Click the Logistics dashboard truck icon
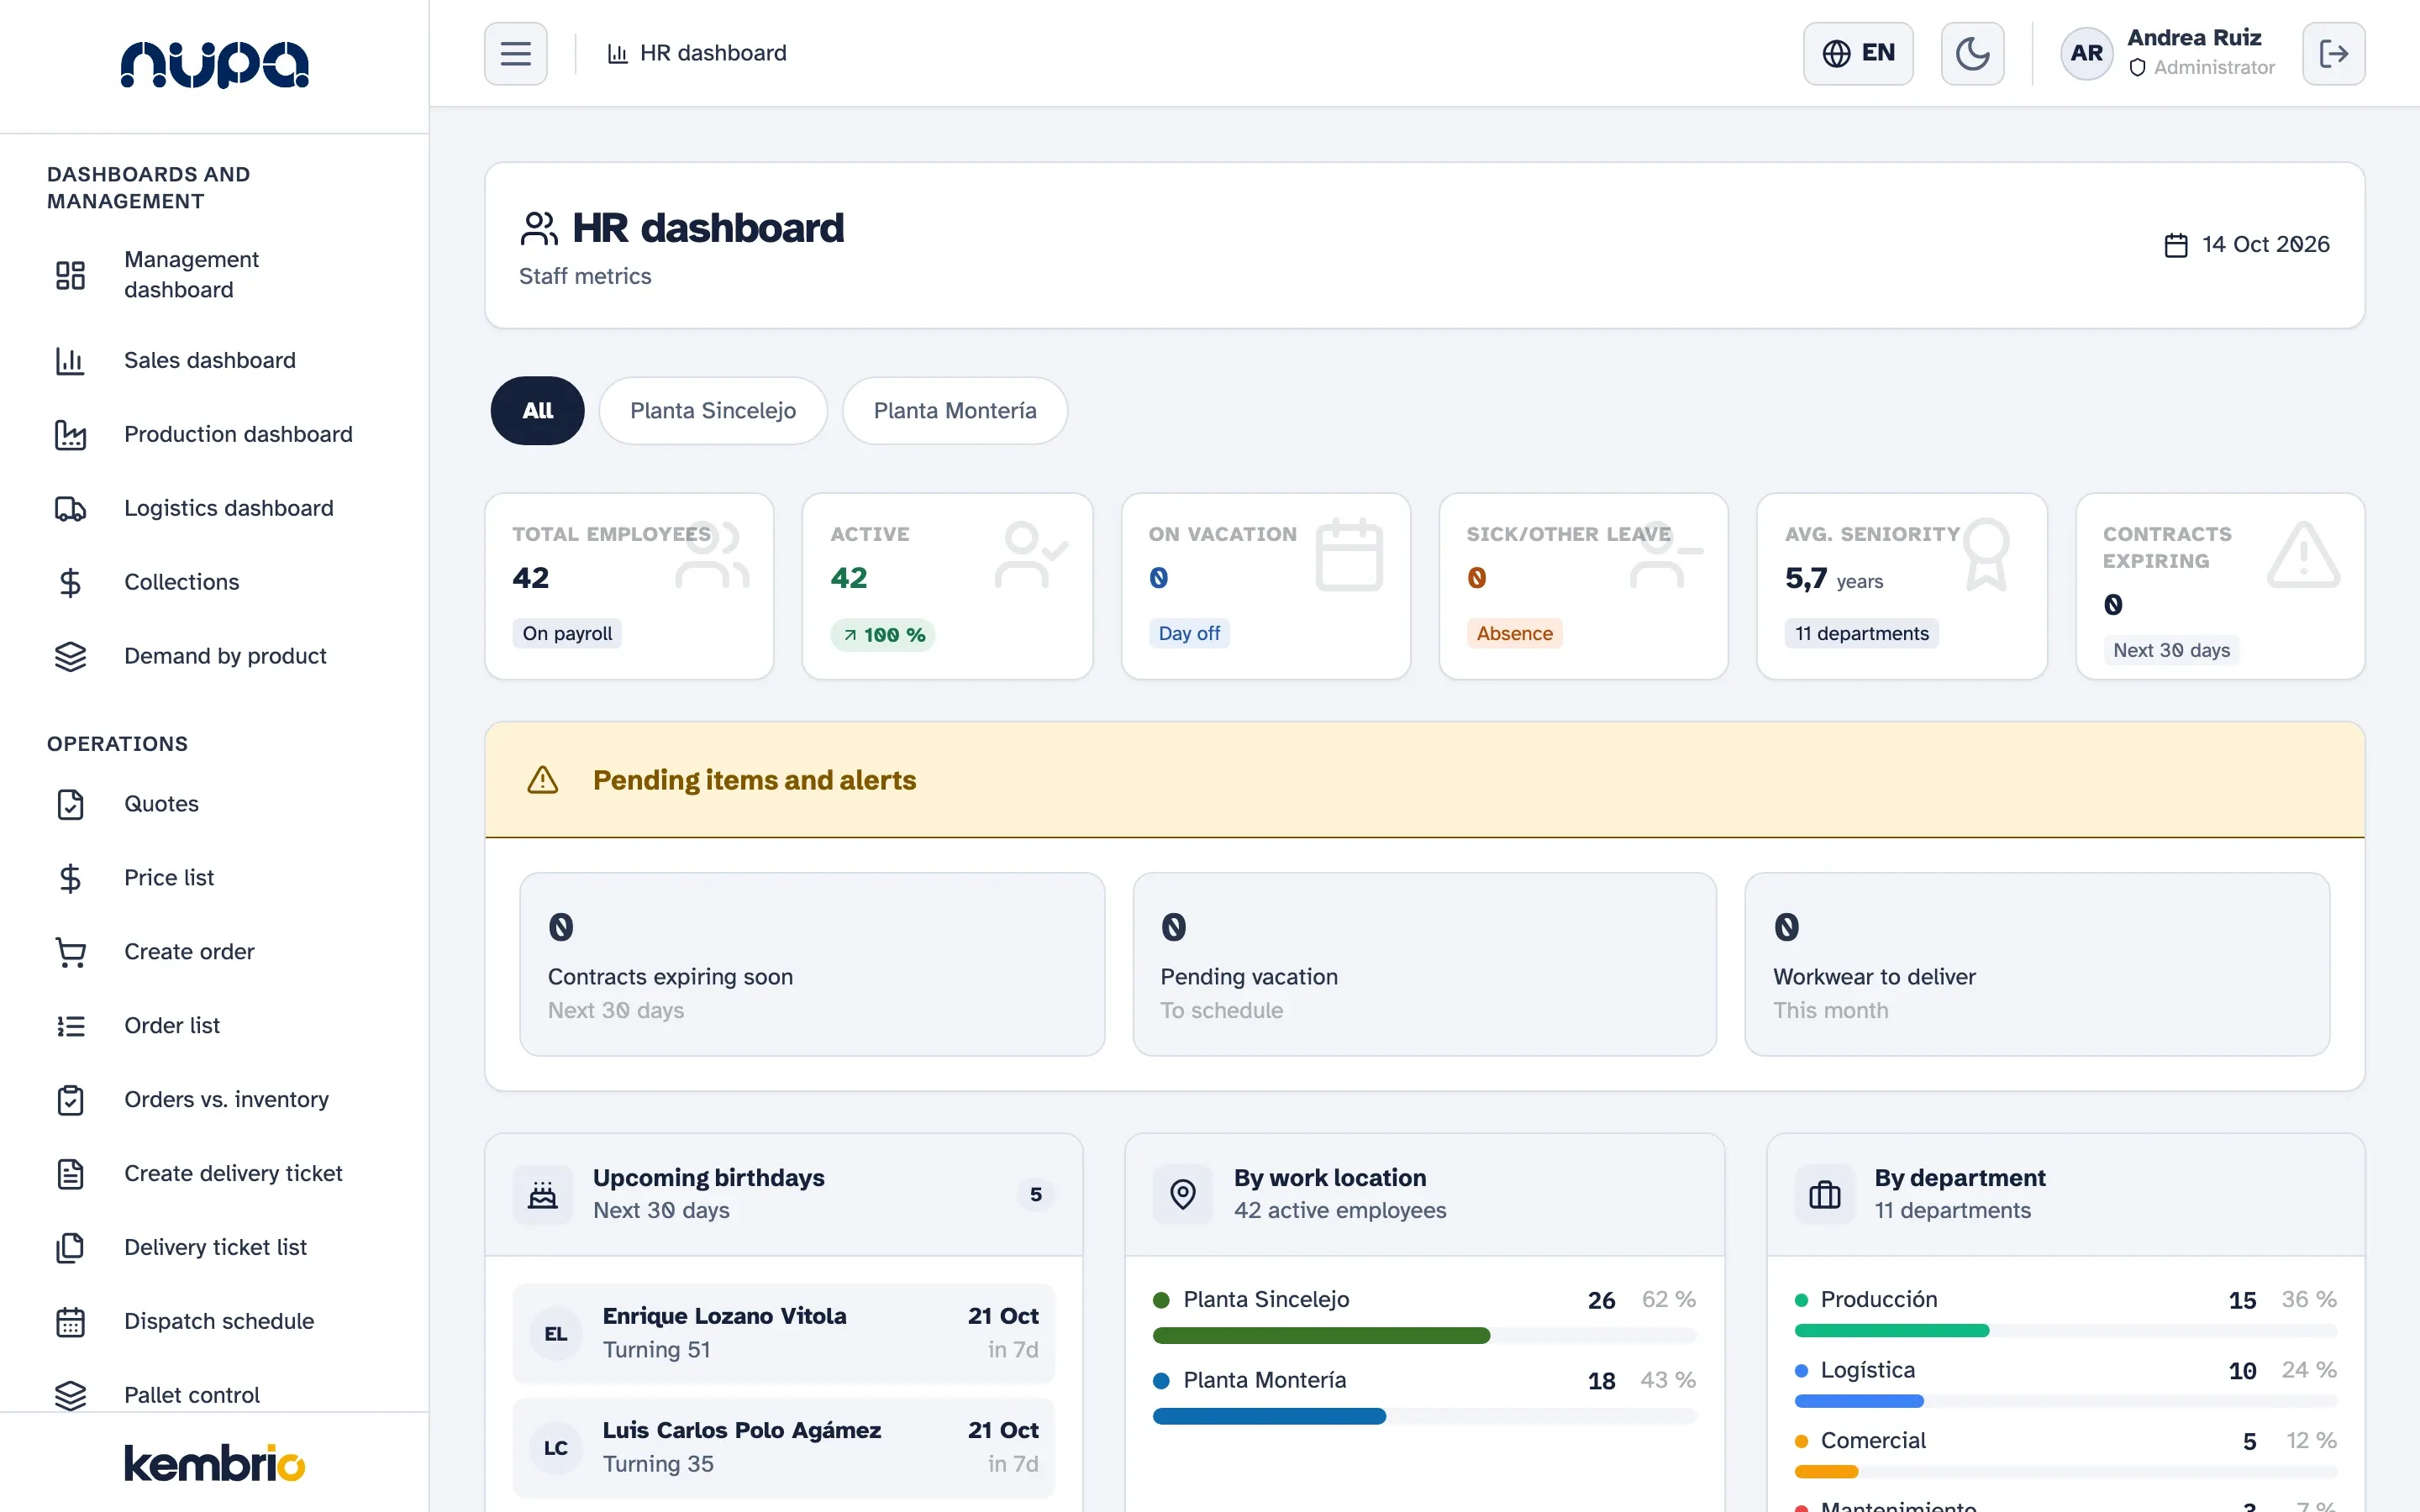The width and height of the screenshot is (2420, 1512). point(70,508)
